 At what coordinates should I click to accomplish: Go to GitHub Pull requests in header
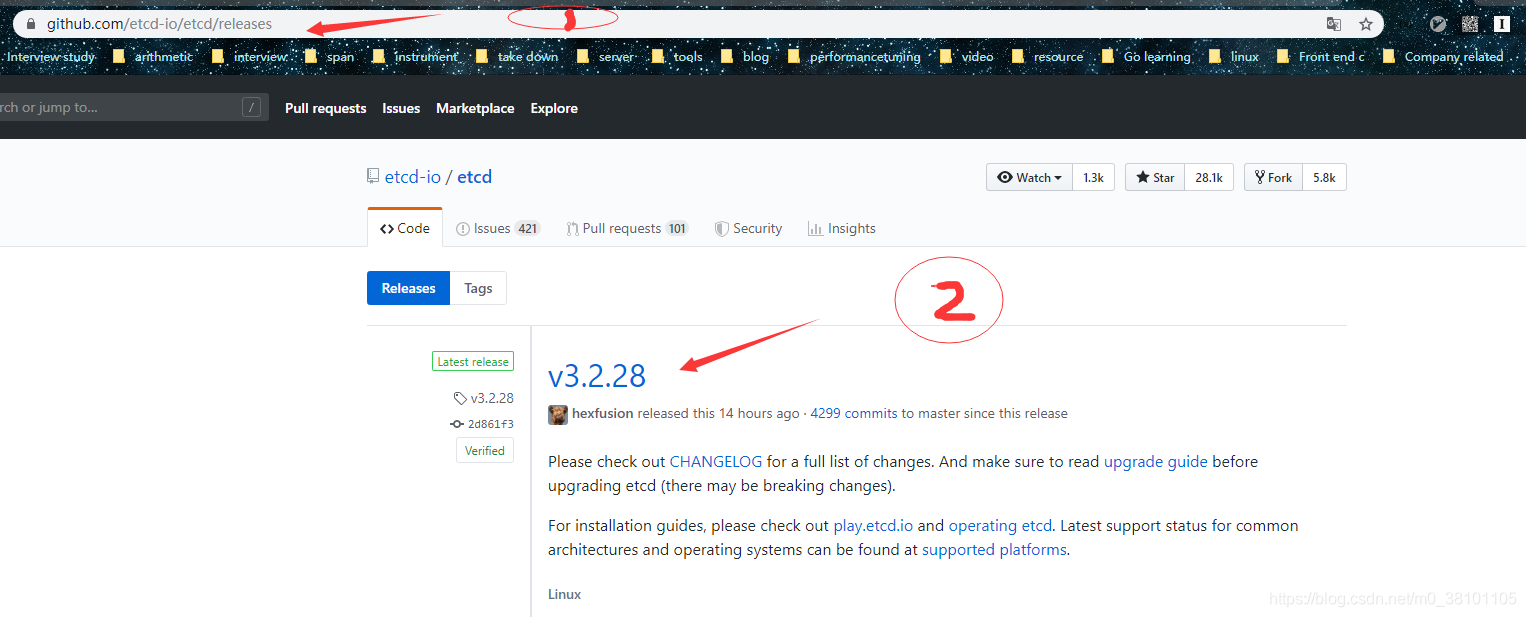(325, 108)
